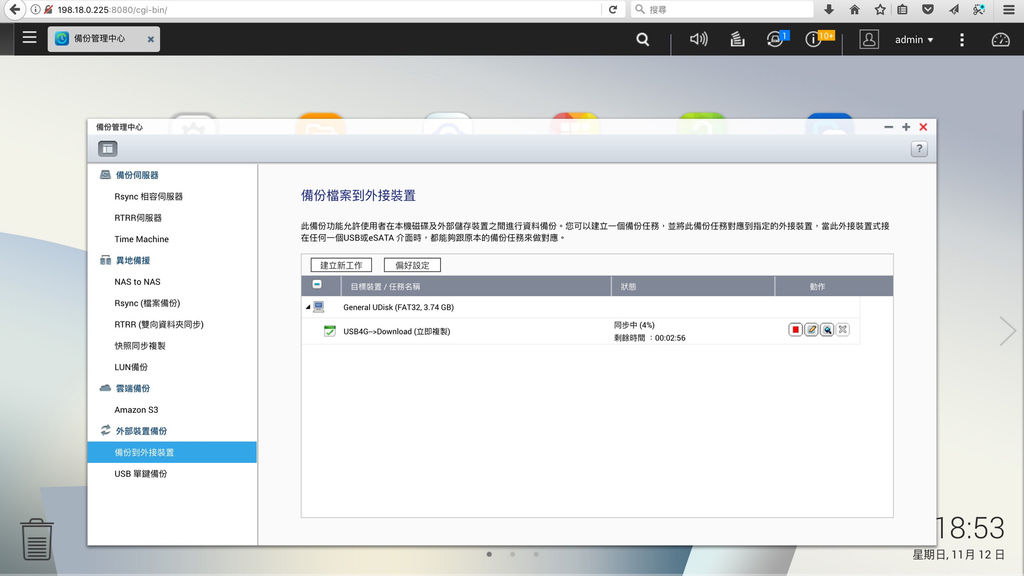This screenshot has width=1024, height=576.
Task: Select 異地備援 section header
Action: click(133, 261)
